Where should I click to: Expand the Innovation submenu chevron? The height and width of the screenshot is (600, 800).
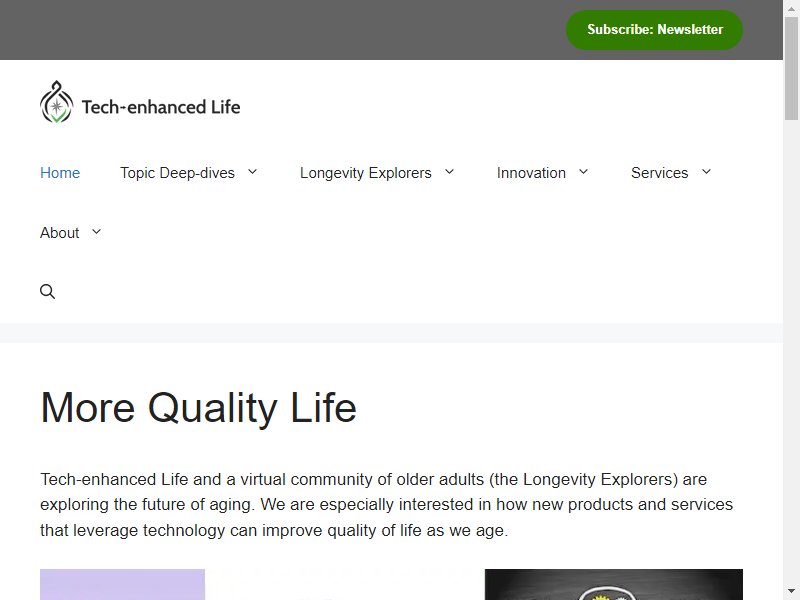[x=583, y=172]
